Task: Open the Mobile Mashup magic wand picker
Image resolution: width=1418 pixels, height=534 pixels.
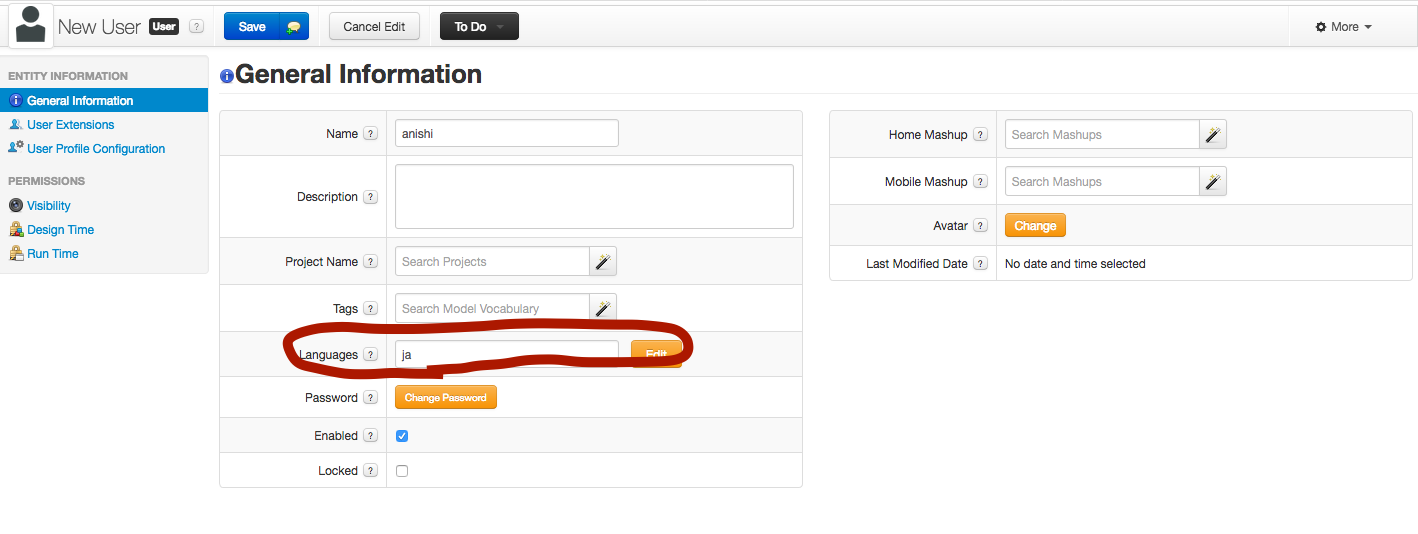Action: pos(1213,181)
